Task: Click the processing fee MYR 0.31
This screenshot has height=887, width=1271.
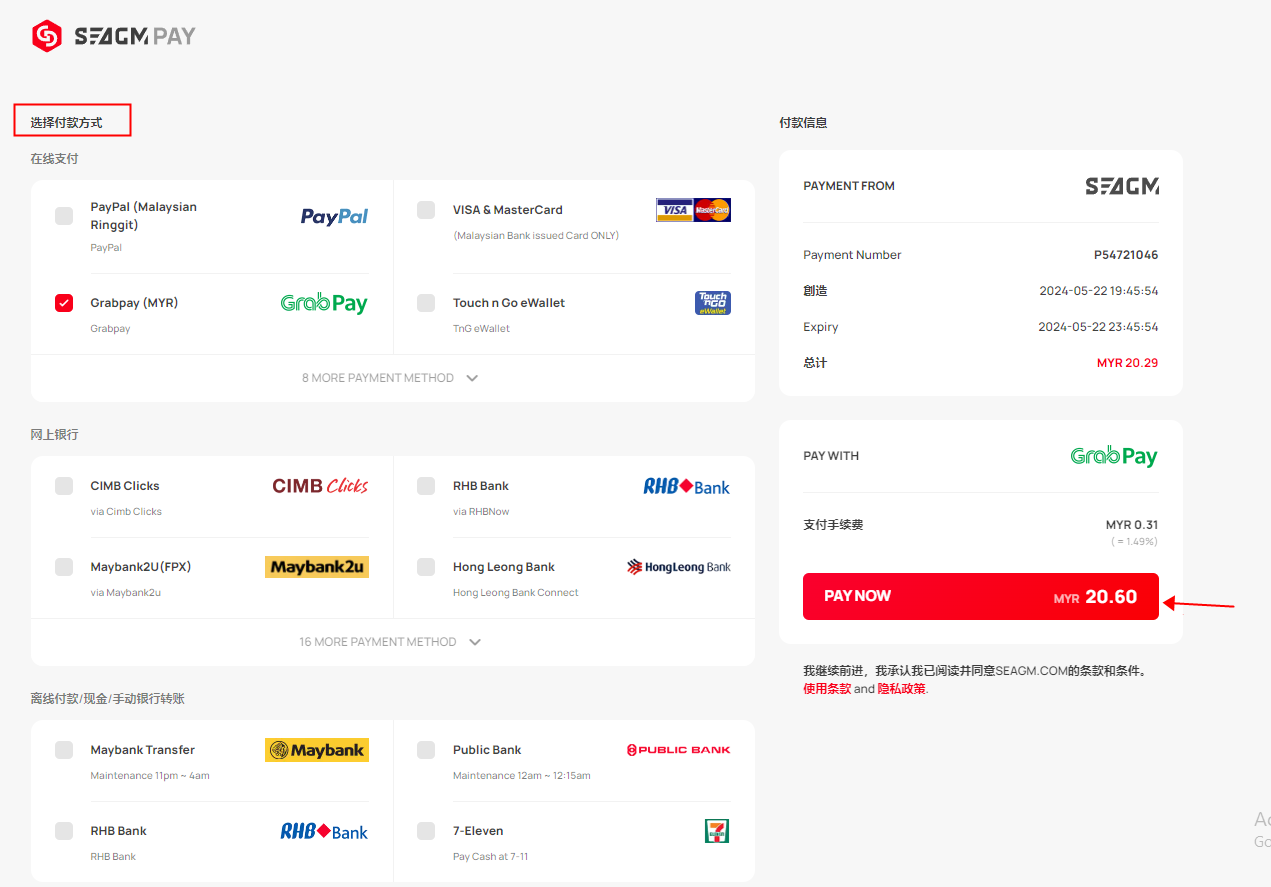Action: point(1132,525)
